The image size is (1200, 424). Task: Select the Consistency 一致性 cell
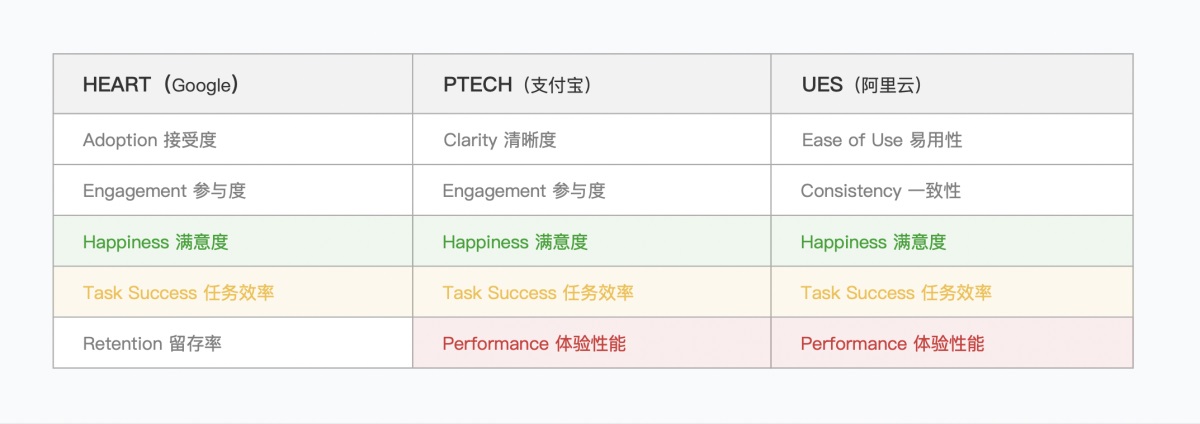coord(880,191)
